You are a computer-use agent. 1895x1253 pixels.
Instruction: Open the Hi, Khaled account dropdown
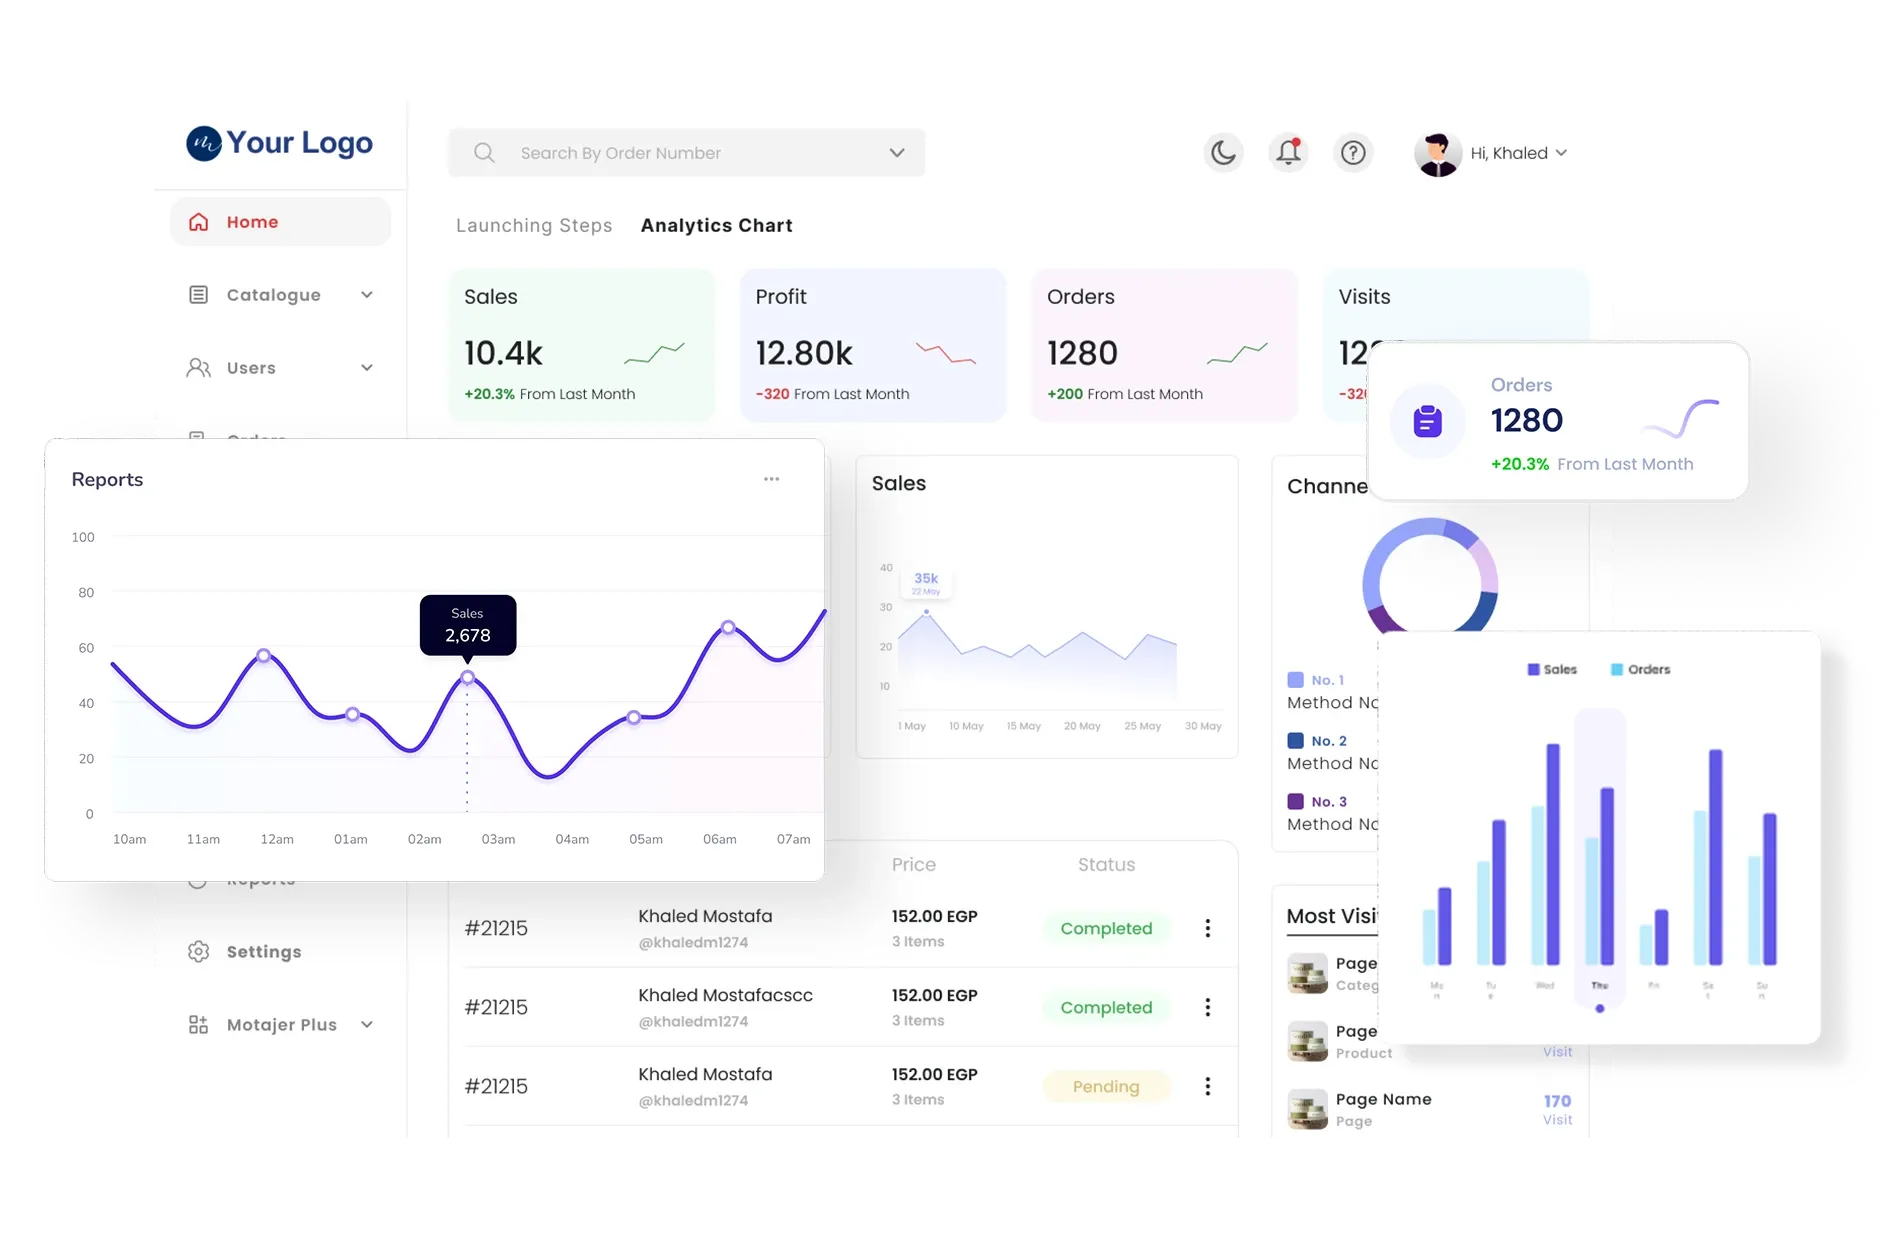(x=1517, y=153)
